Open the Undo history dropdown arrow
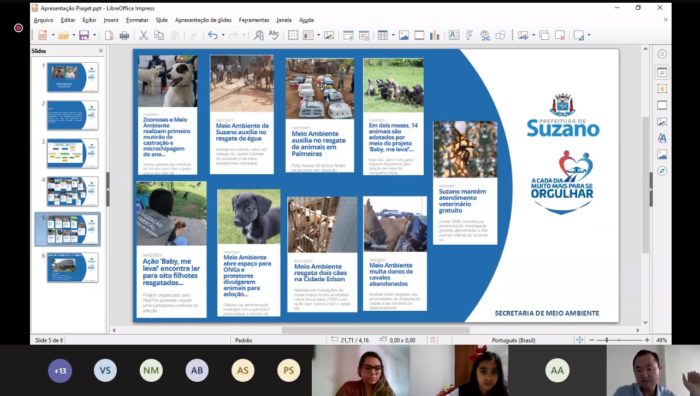The height and width of the screenshot is (396, 700). (223, 35)
